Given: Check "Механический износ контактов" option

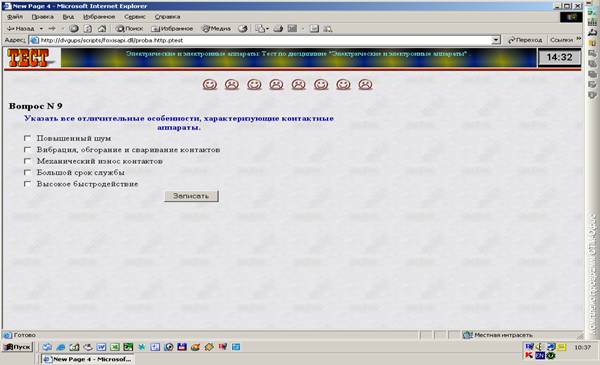Looking at the screenshot, I should tap(27, 161).
